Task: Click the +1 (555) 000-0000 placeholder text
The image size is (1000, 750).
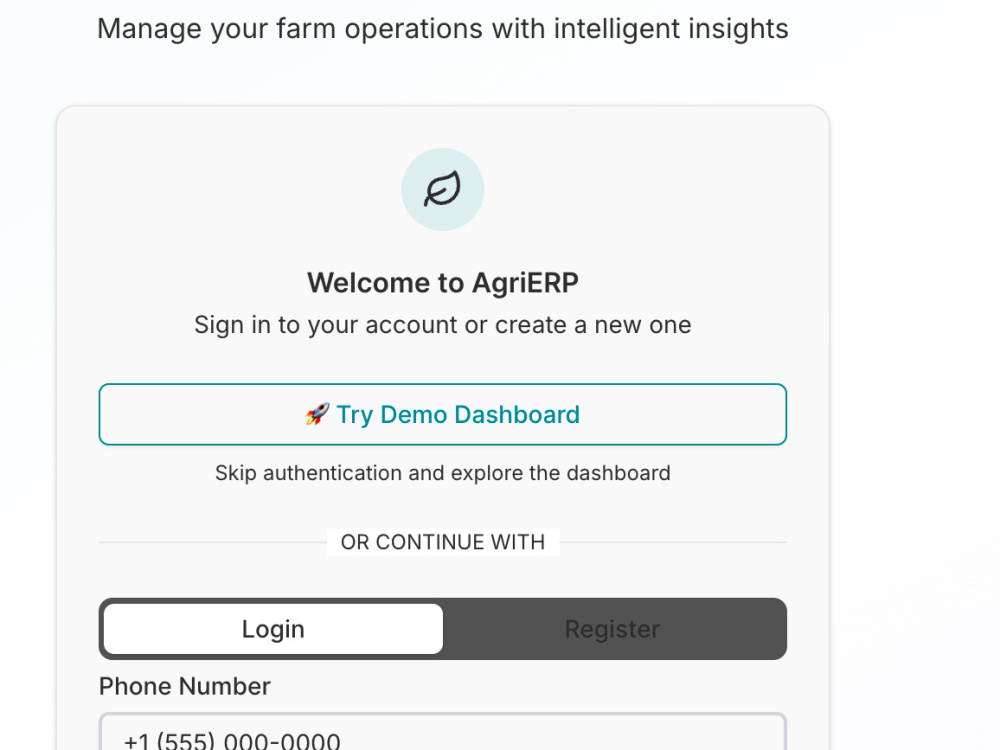Action: tap(232, 742)
